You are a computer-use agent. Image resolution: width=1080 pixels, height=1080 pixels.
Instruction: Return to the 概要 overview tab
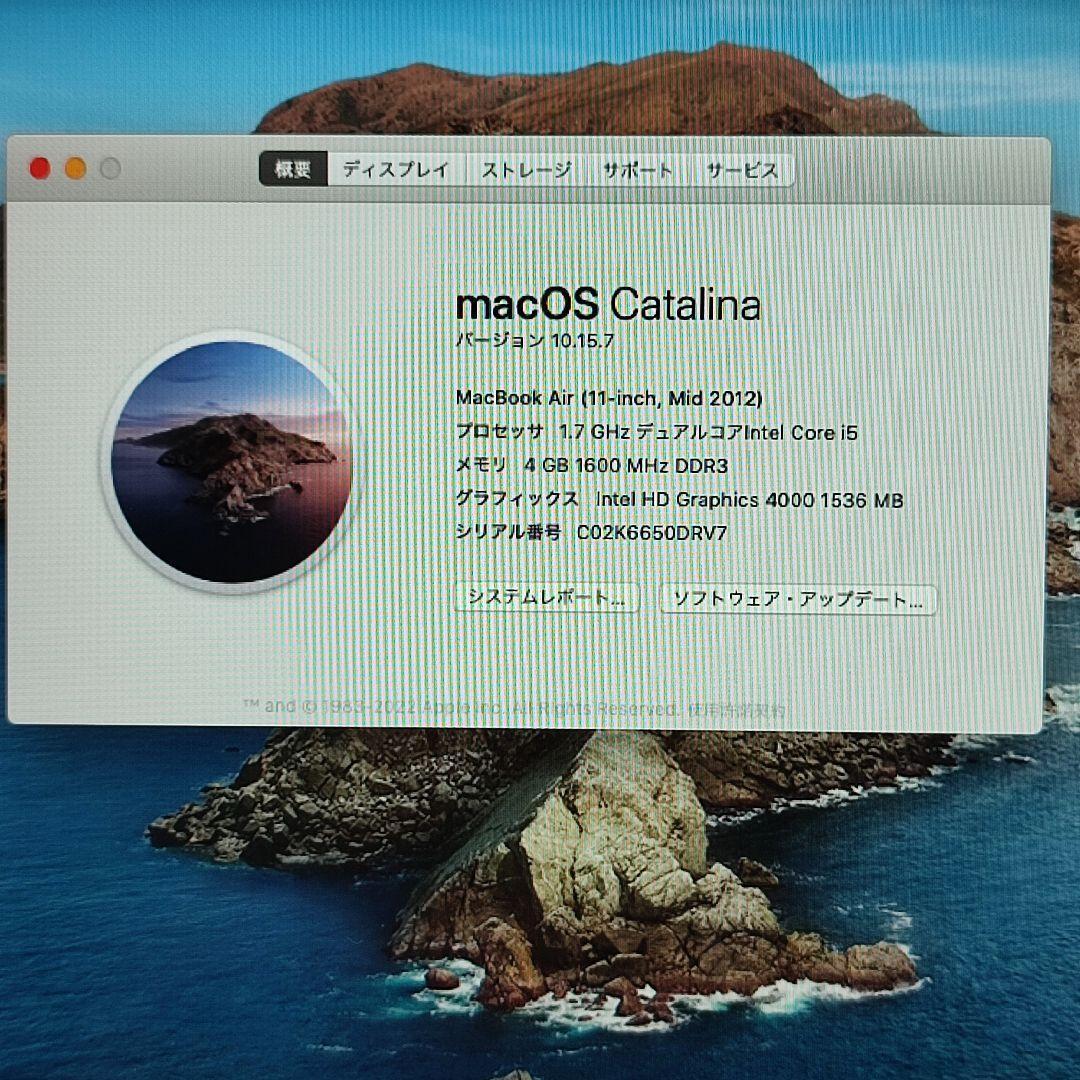click(294, 168)
